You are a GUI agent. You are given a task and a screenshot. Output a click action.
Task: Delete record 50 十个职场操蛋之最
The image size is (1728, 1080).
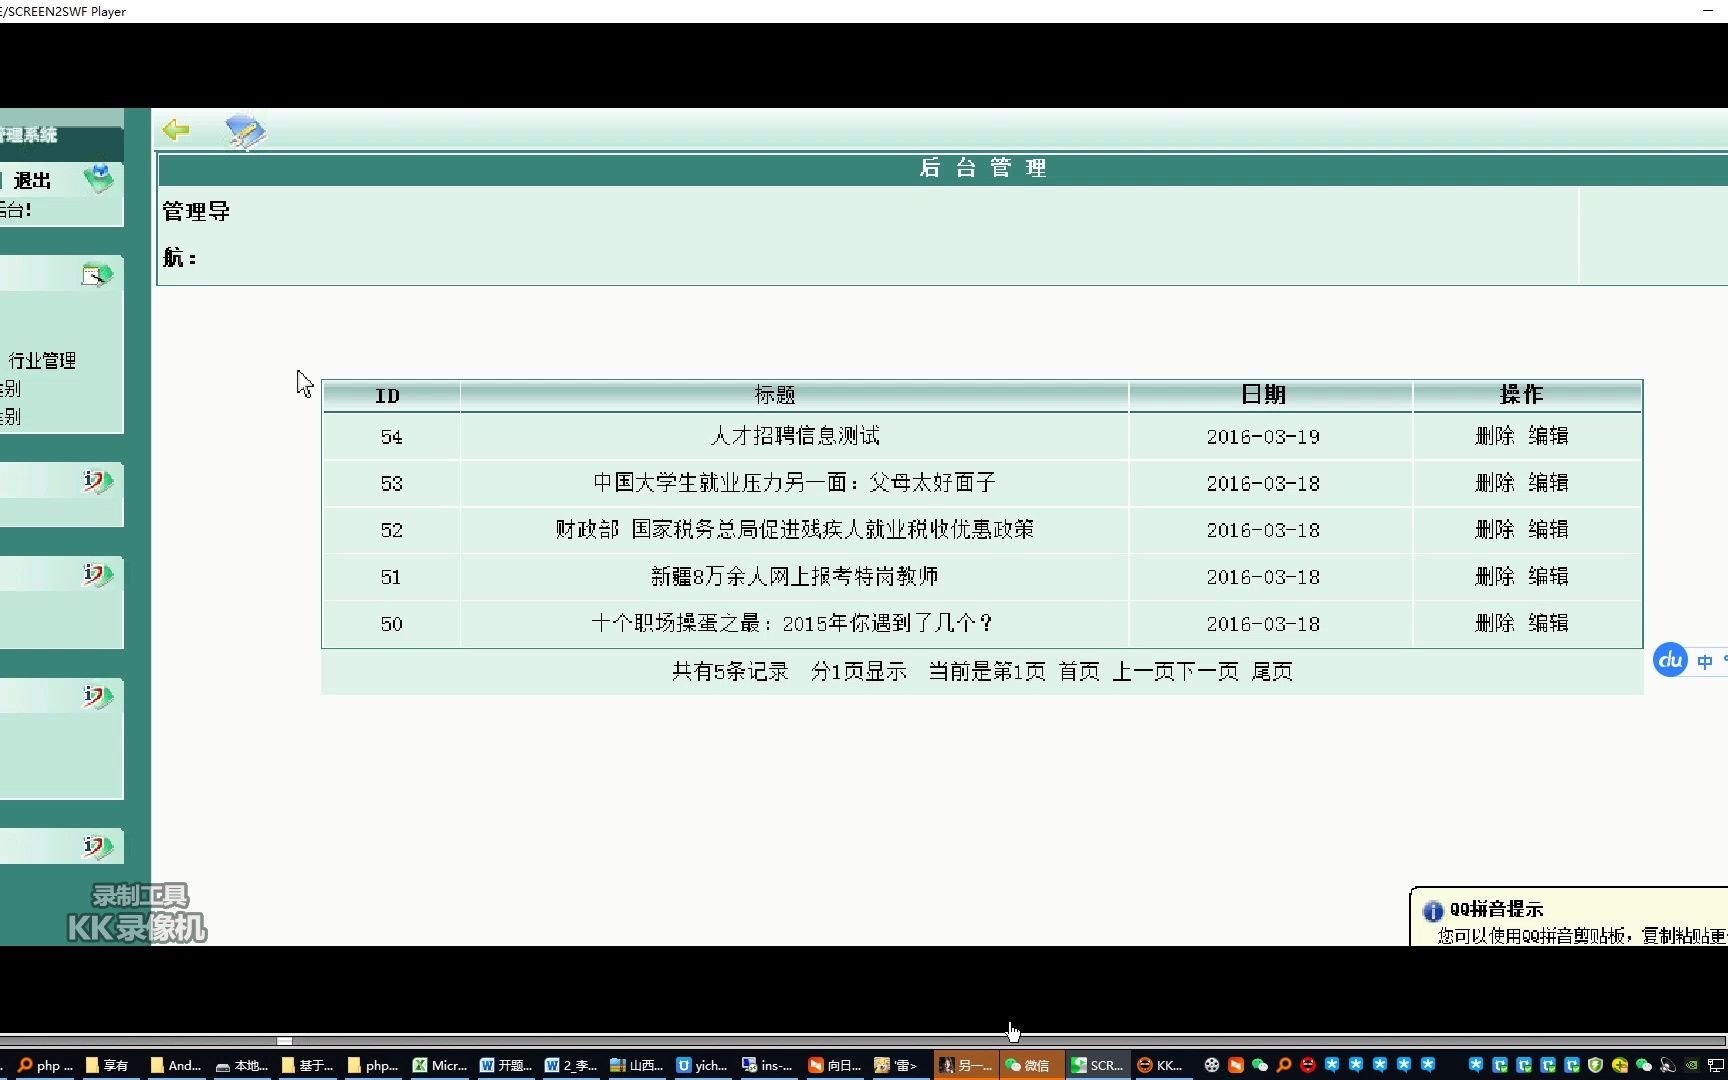point(1495,623)
